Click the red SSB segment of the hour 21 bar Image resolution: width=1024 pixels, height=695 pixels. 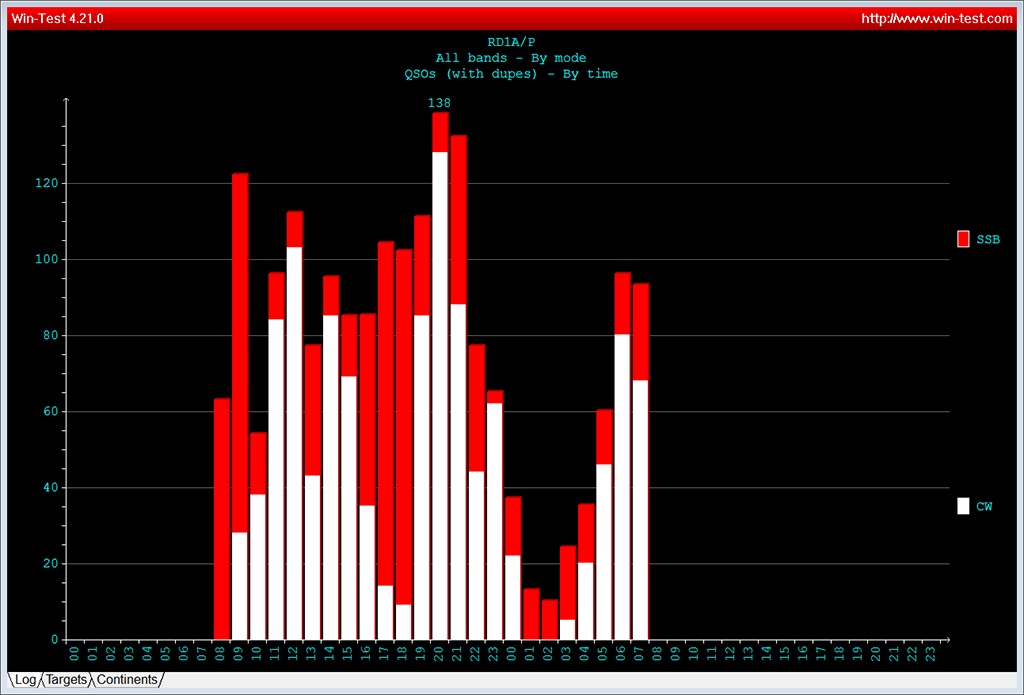tap(459, 220)
